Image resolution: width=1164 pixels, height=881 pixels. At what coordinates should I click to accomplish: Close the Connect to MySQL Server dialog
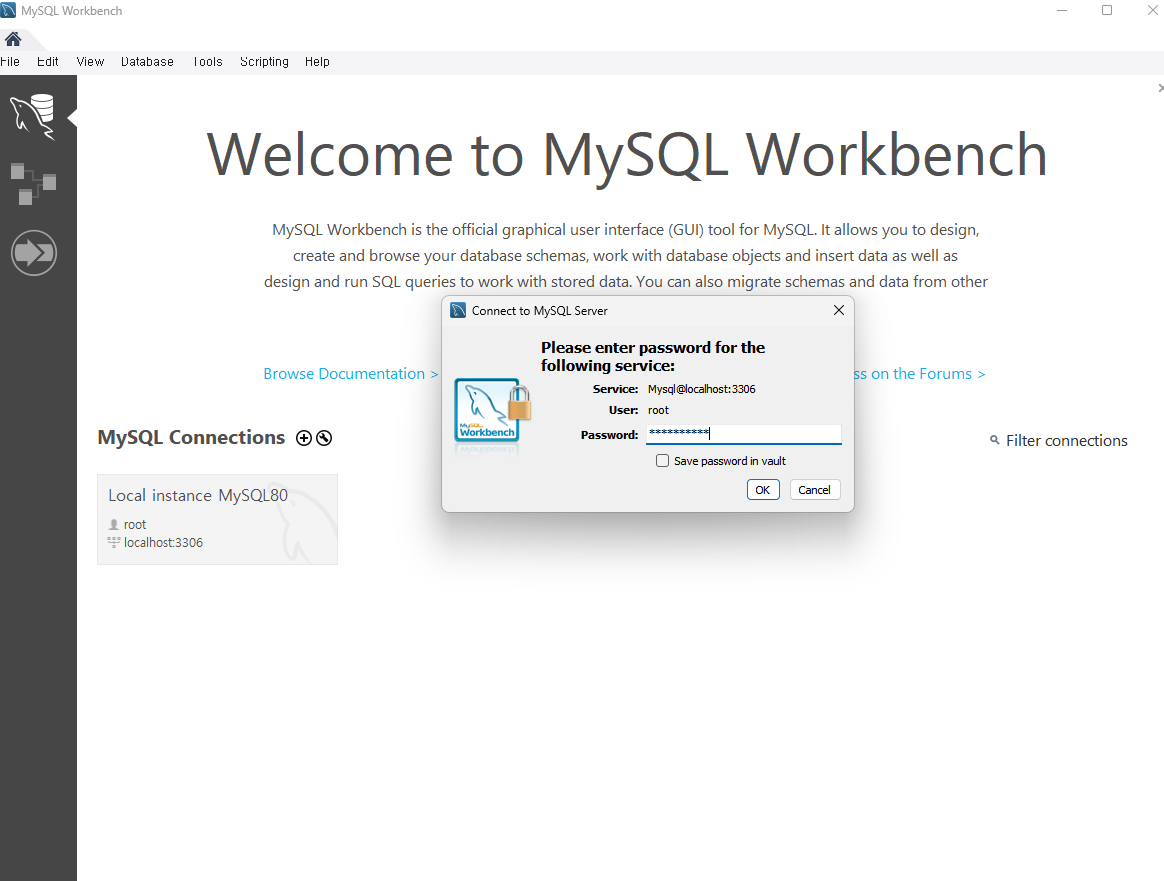click(x=839, y=310)
